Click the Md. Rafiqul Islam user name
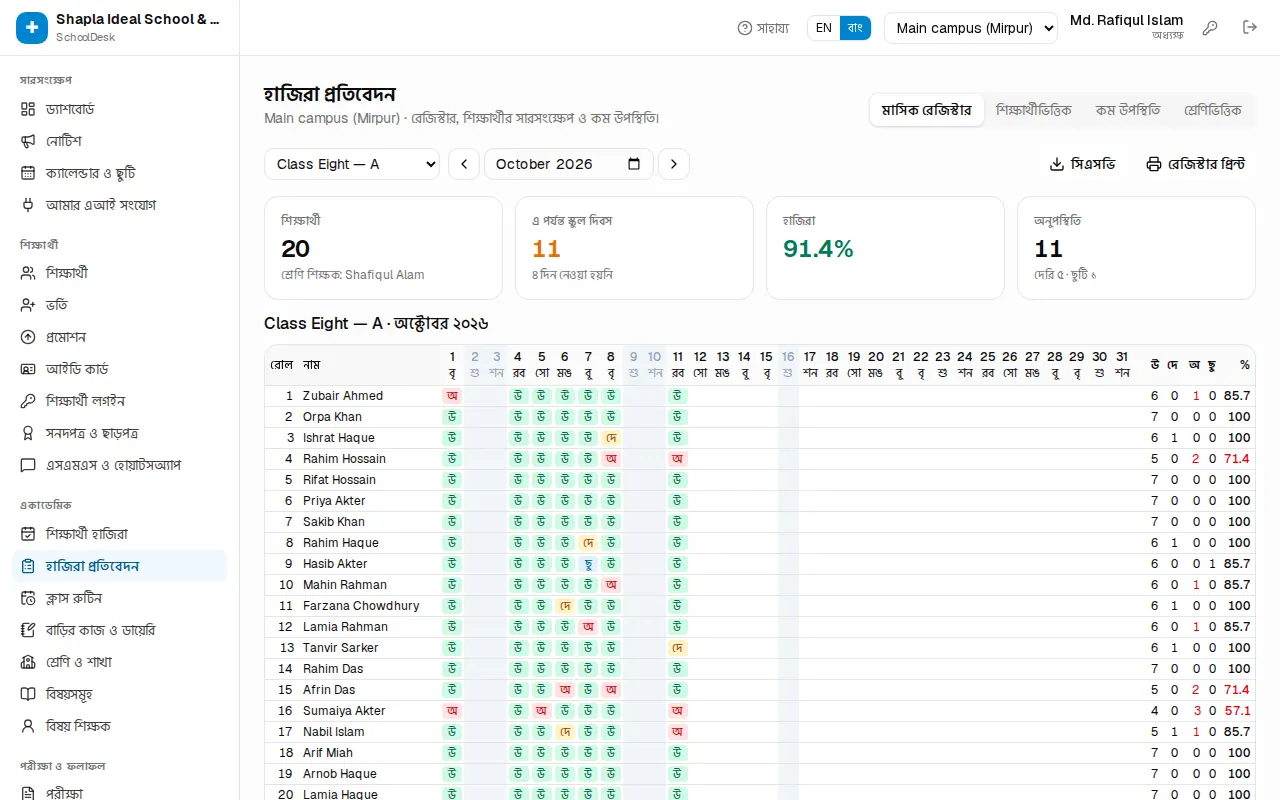This screenshot has height=800, width=1280. pos(1127,20)
